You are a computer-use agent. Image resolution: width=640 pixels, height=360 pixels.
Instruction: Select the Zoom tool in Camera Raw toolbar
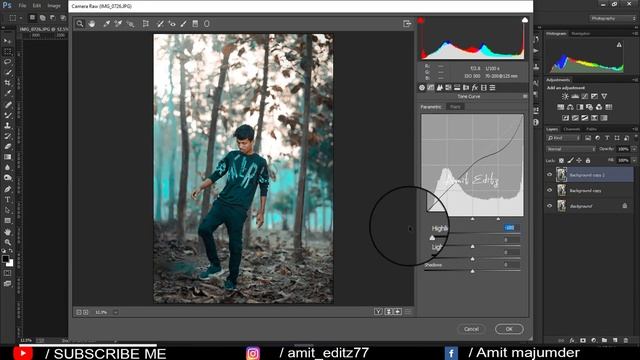pyautogui.click(x=80, y=24)
